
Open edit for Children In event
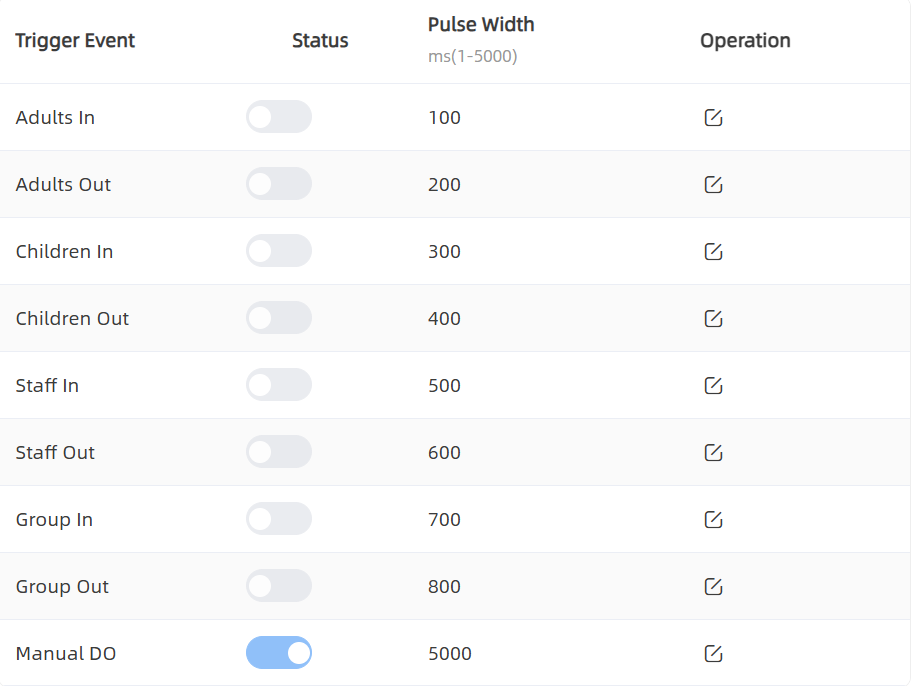[x=713, y=252]
